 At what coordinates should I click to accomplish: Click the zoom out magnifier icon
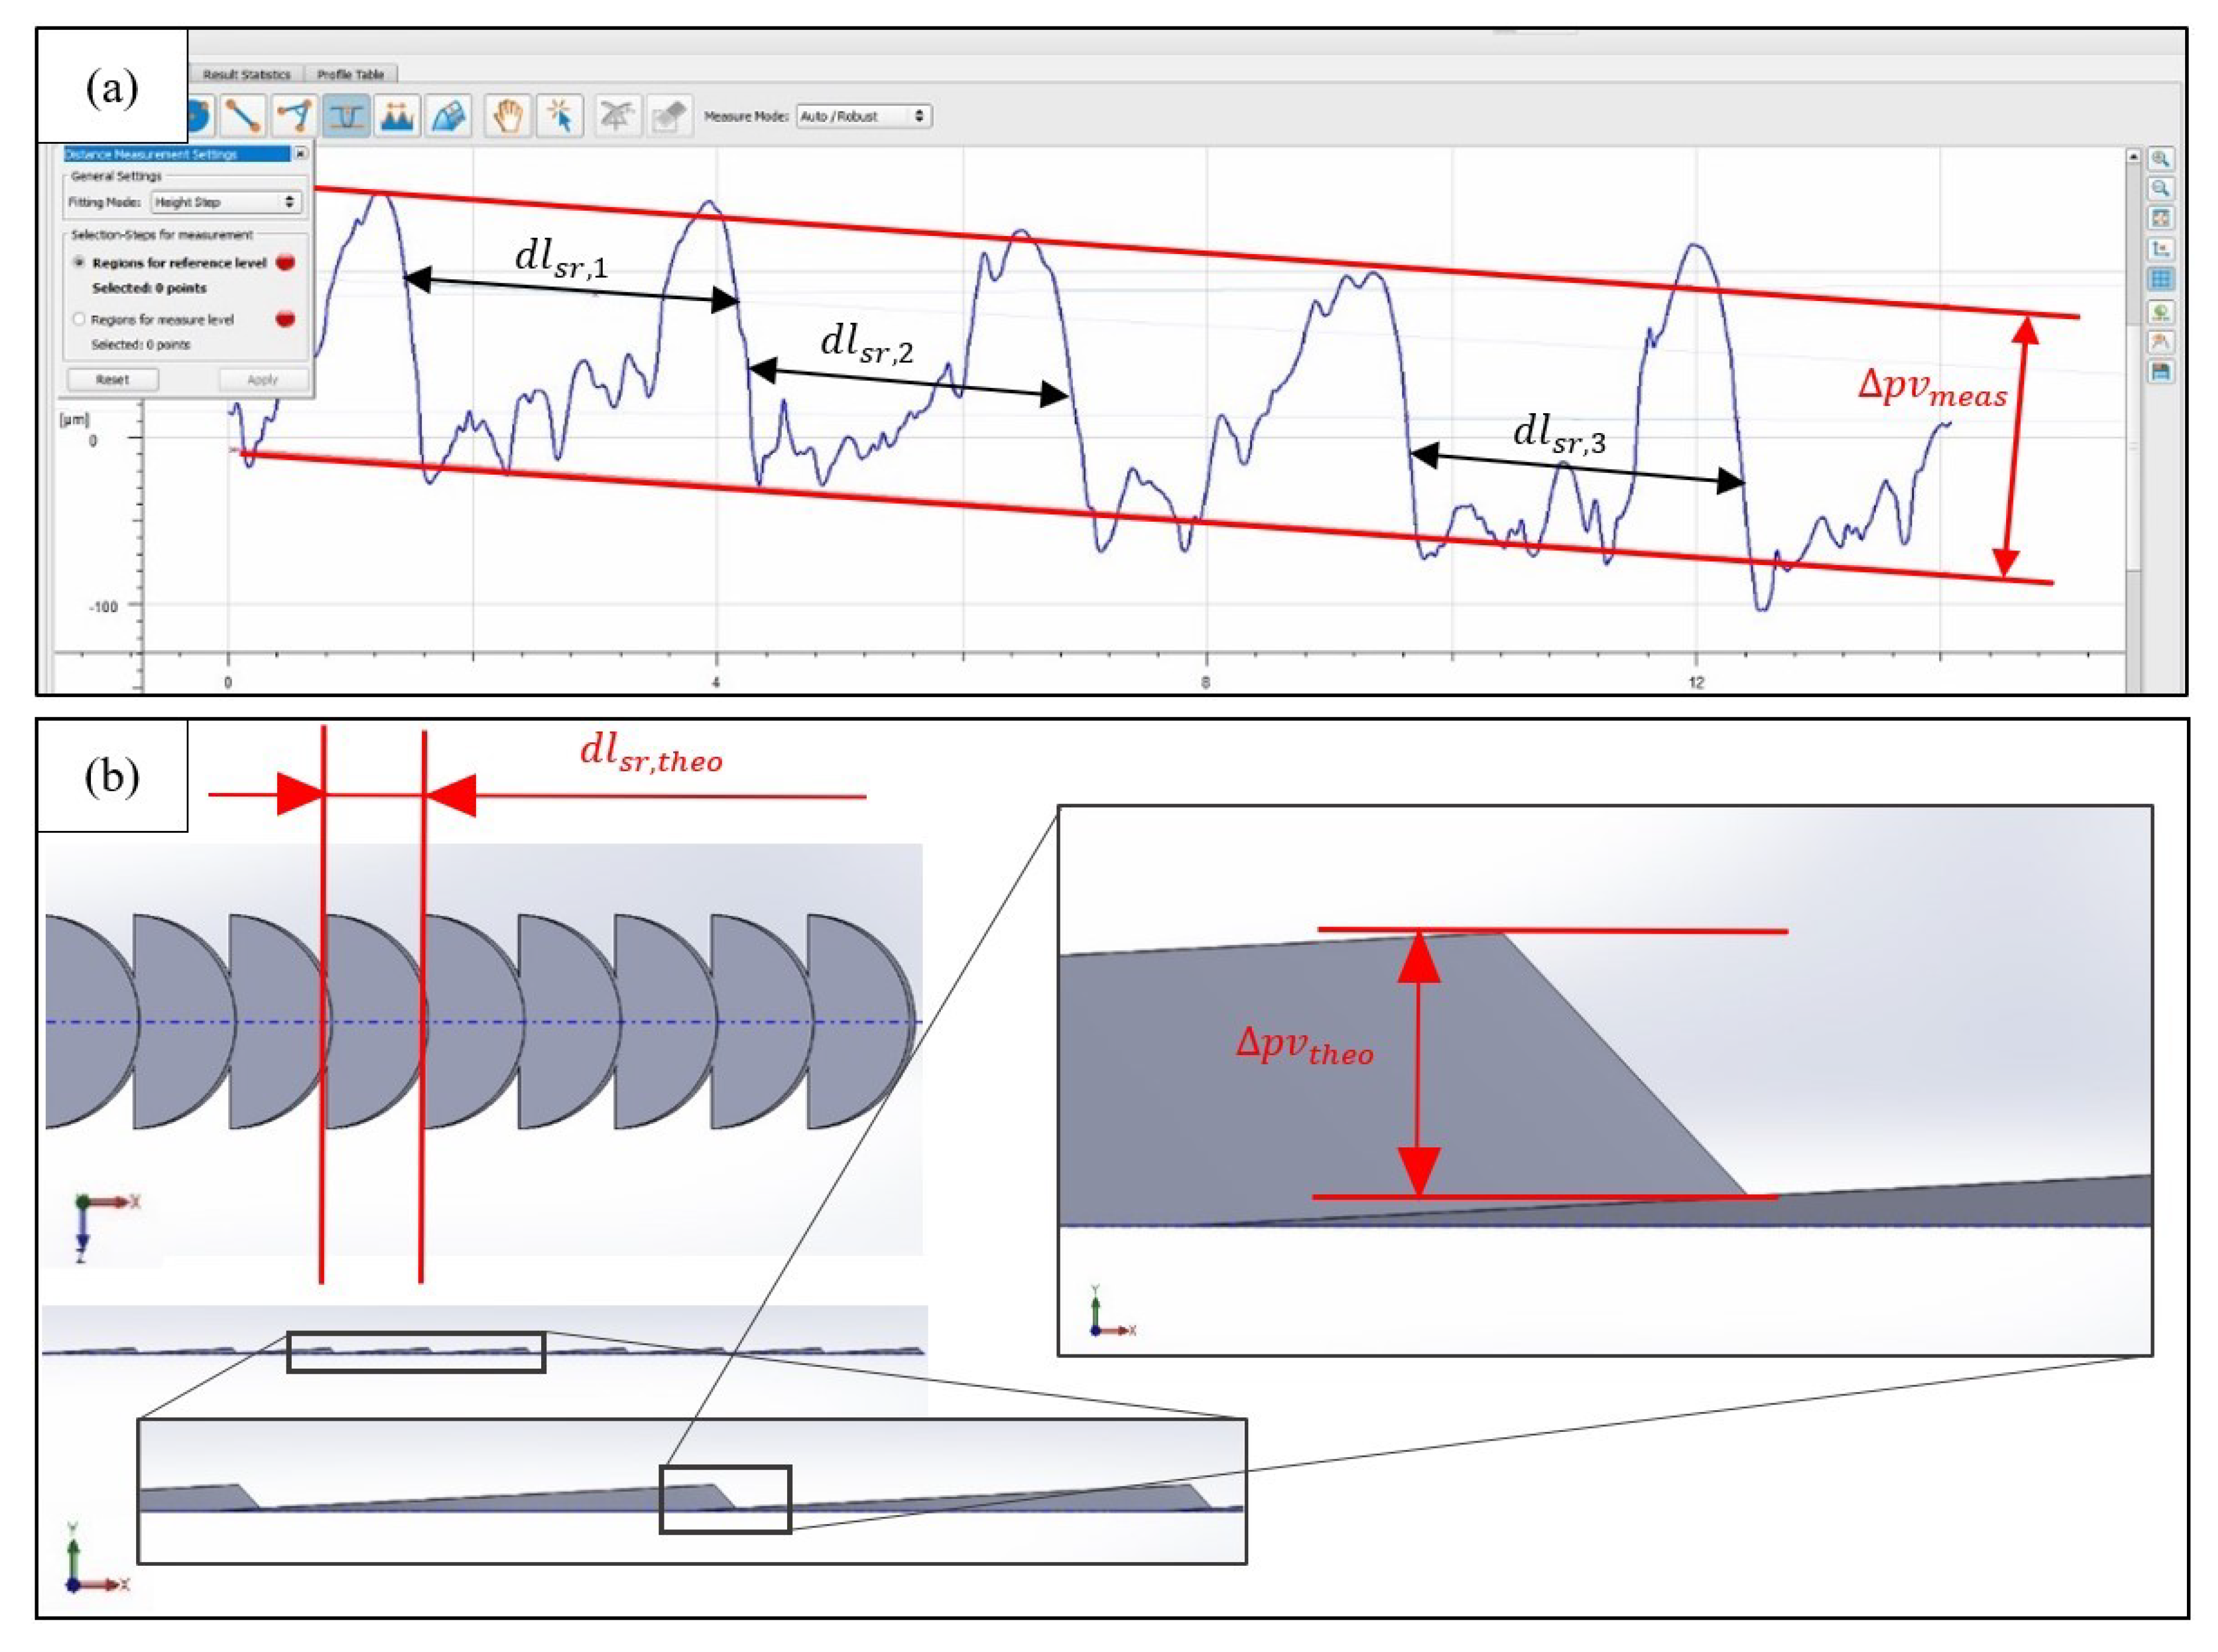tap(2160, 188)
